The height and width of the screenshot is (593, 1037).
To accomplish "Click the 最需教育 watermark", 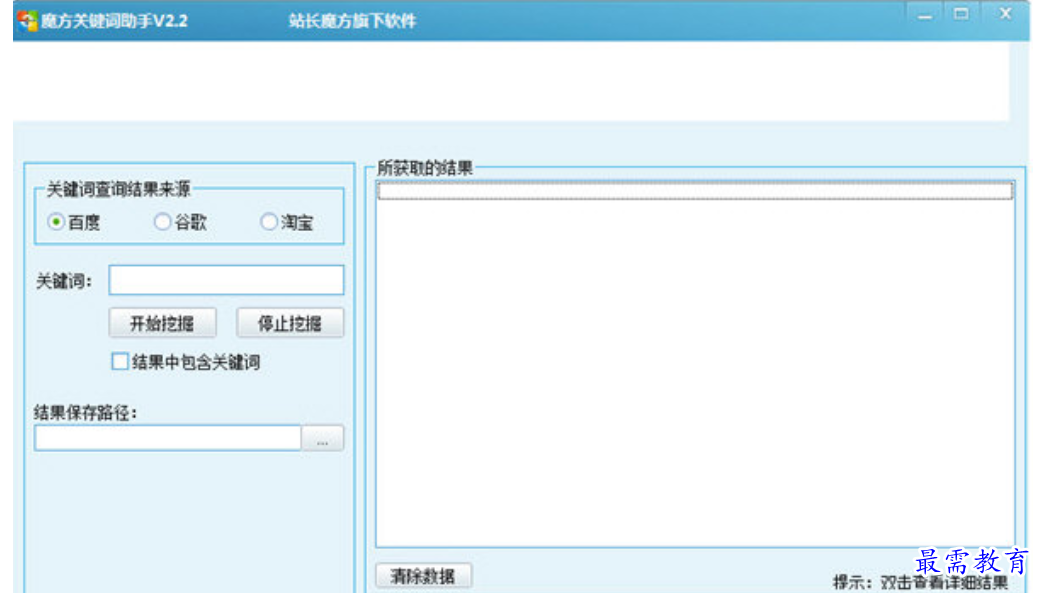I will (x=972, y=562).
